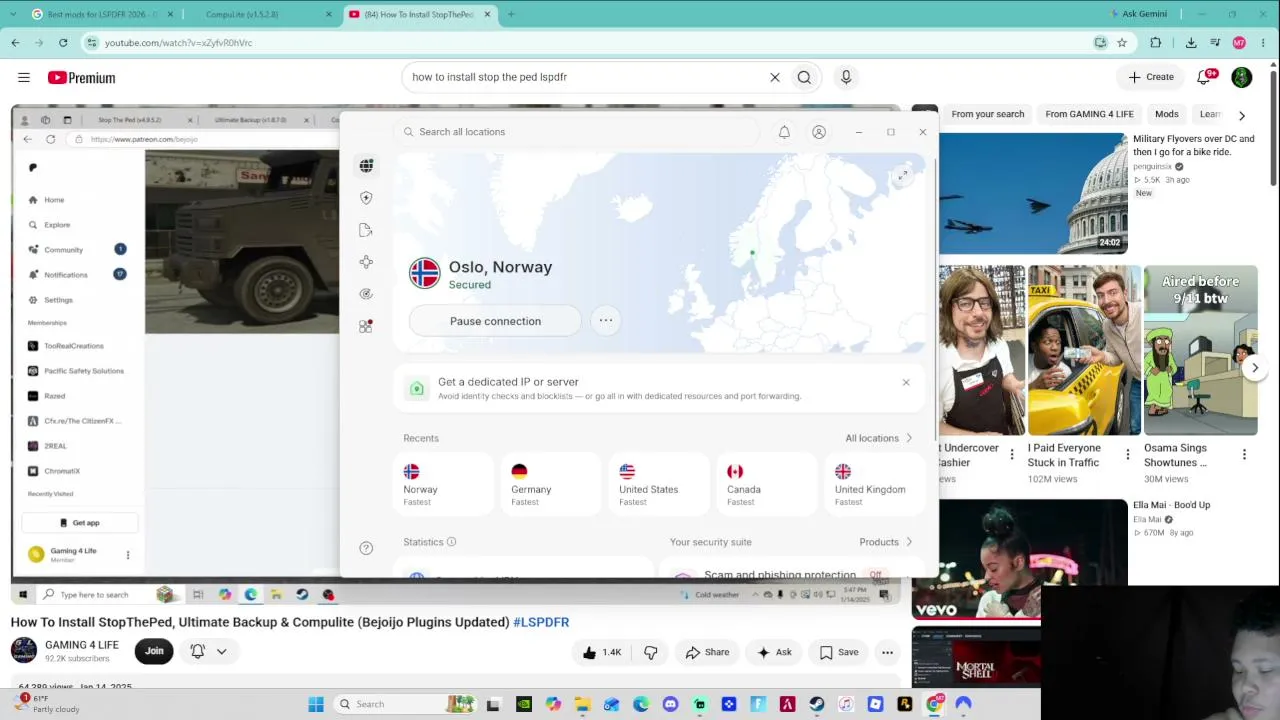Viewport: 1280px width, 720px height.
Task: Open the YouTube guide hamburger menu
Action: tap(24, 77)
